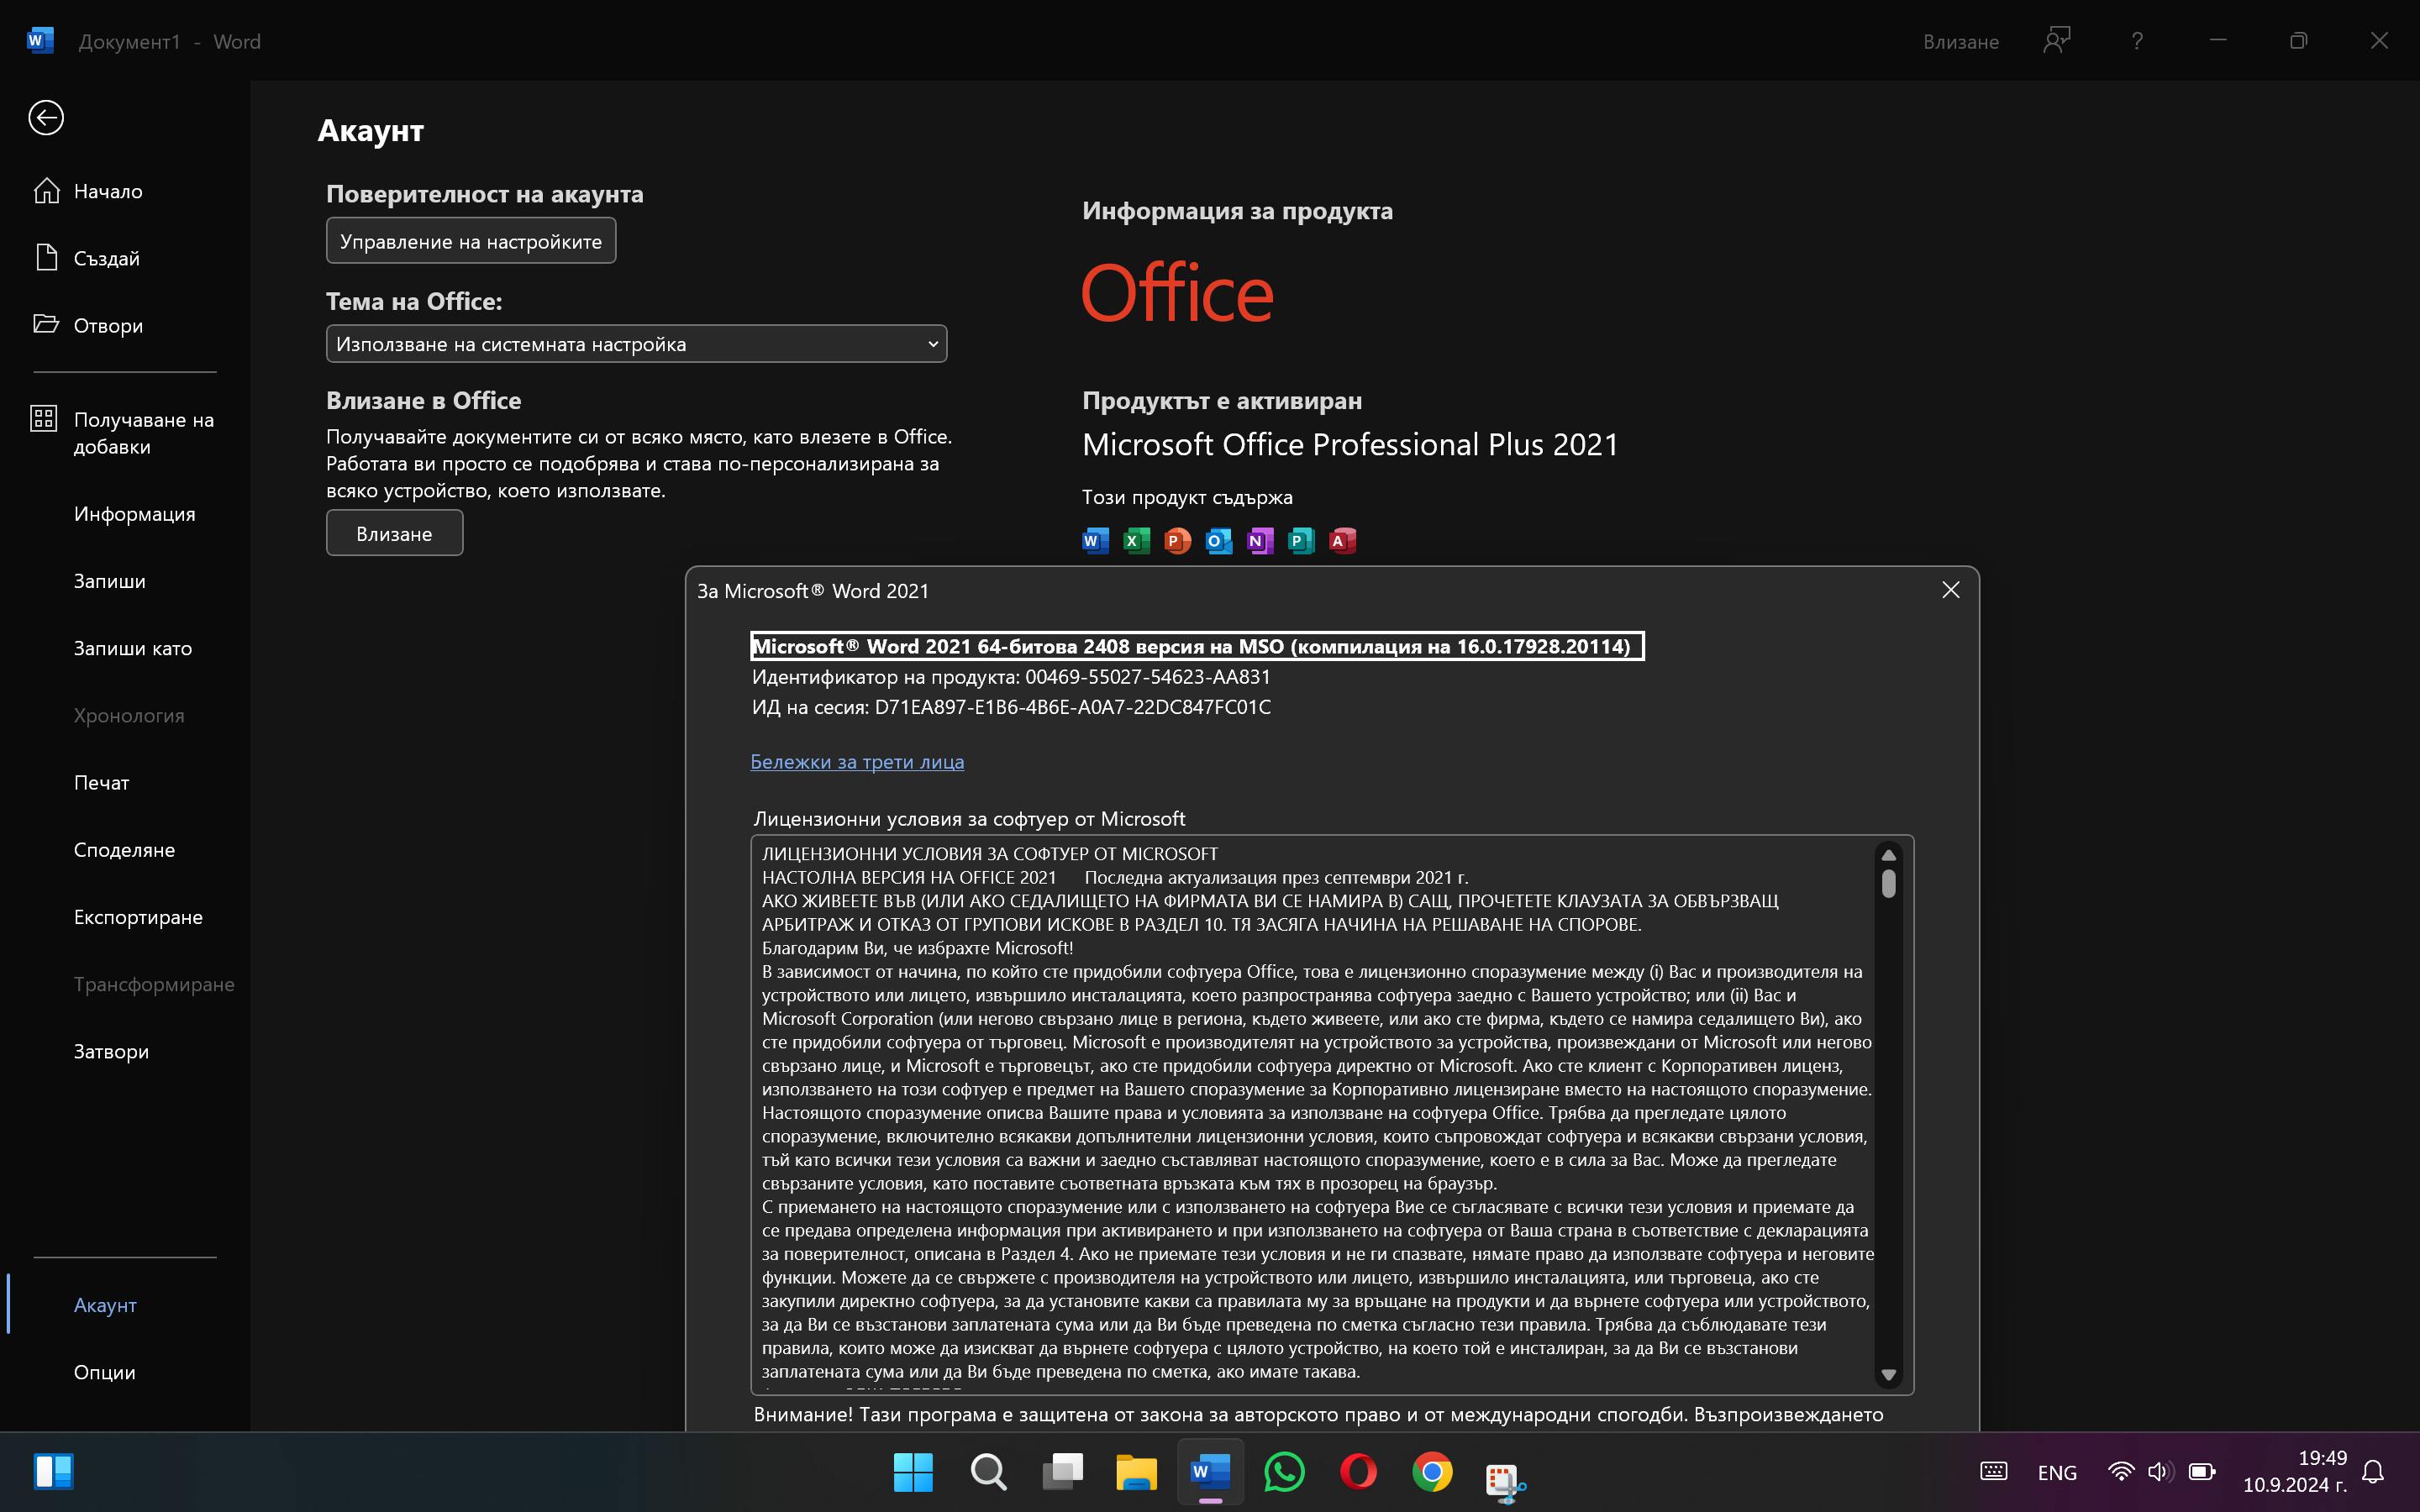Screen dimensions: 2420x1512
Task: Click the Влизане button under sign-in text
Action: click(394, 533)
